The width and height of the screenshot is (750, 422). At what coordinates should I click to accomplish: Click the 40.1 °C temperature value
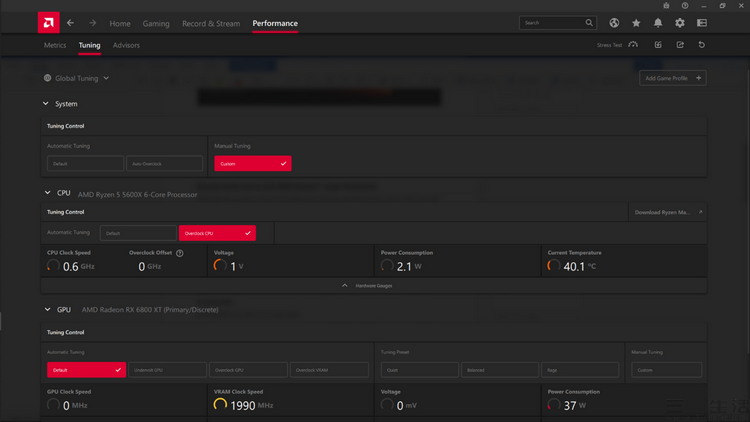[580, 267]
